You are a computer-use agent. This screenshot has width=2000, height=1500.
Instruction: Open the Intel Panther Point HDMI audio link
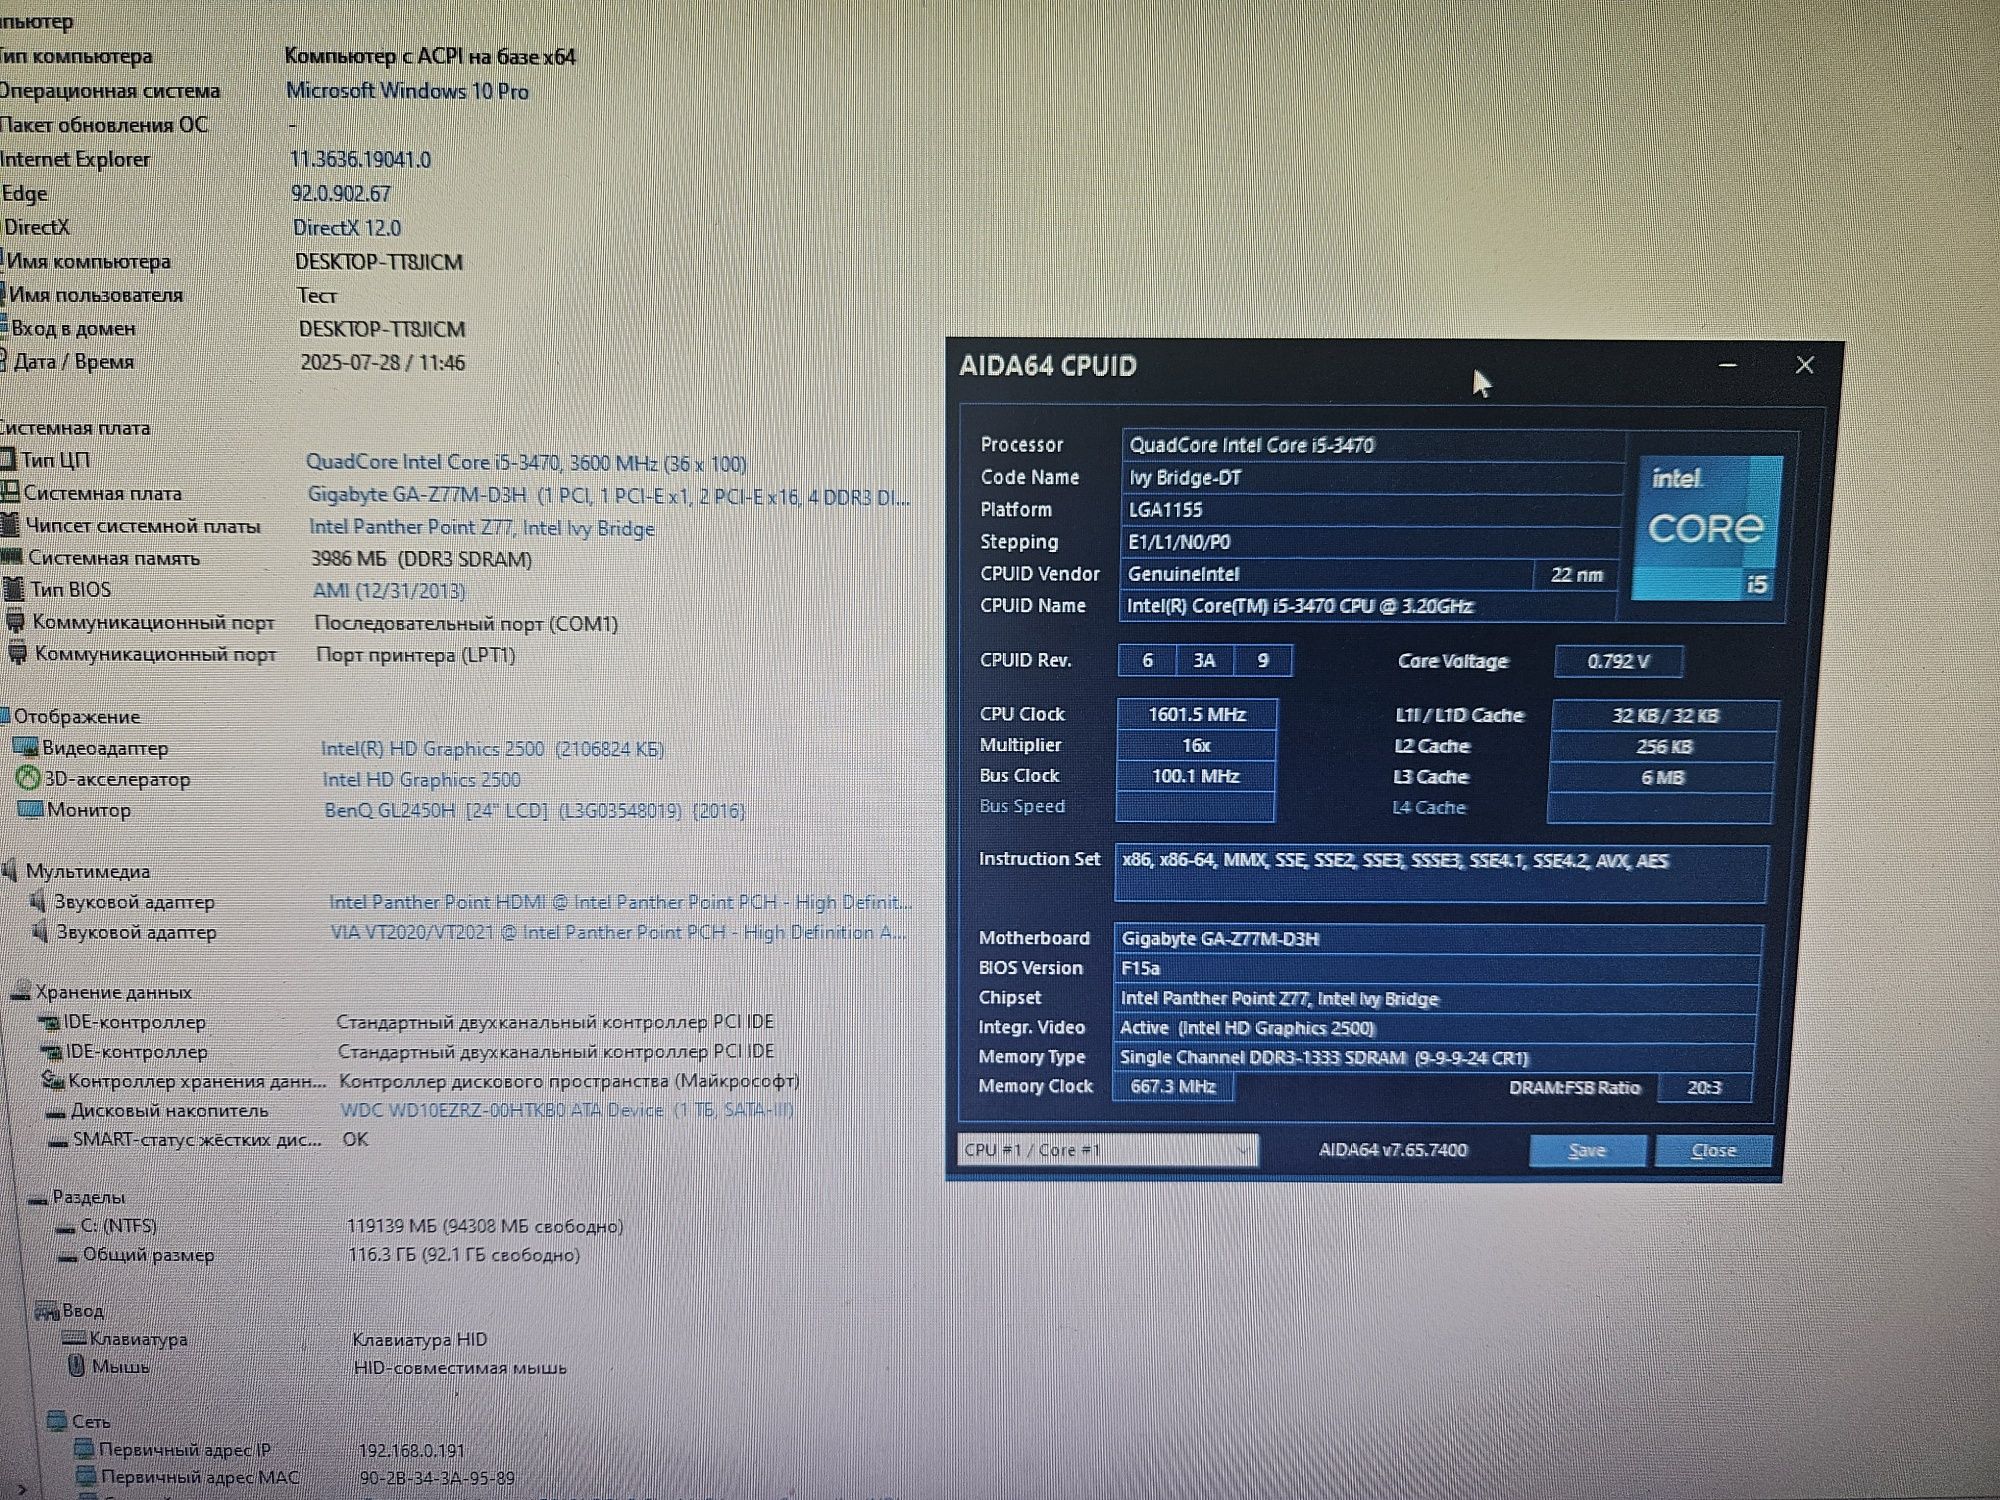pos(620,902)
